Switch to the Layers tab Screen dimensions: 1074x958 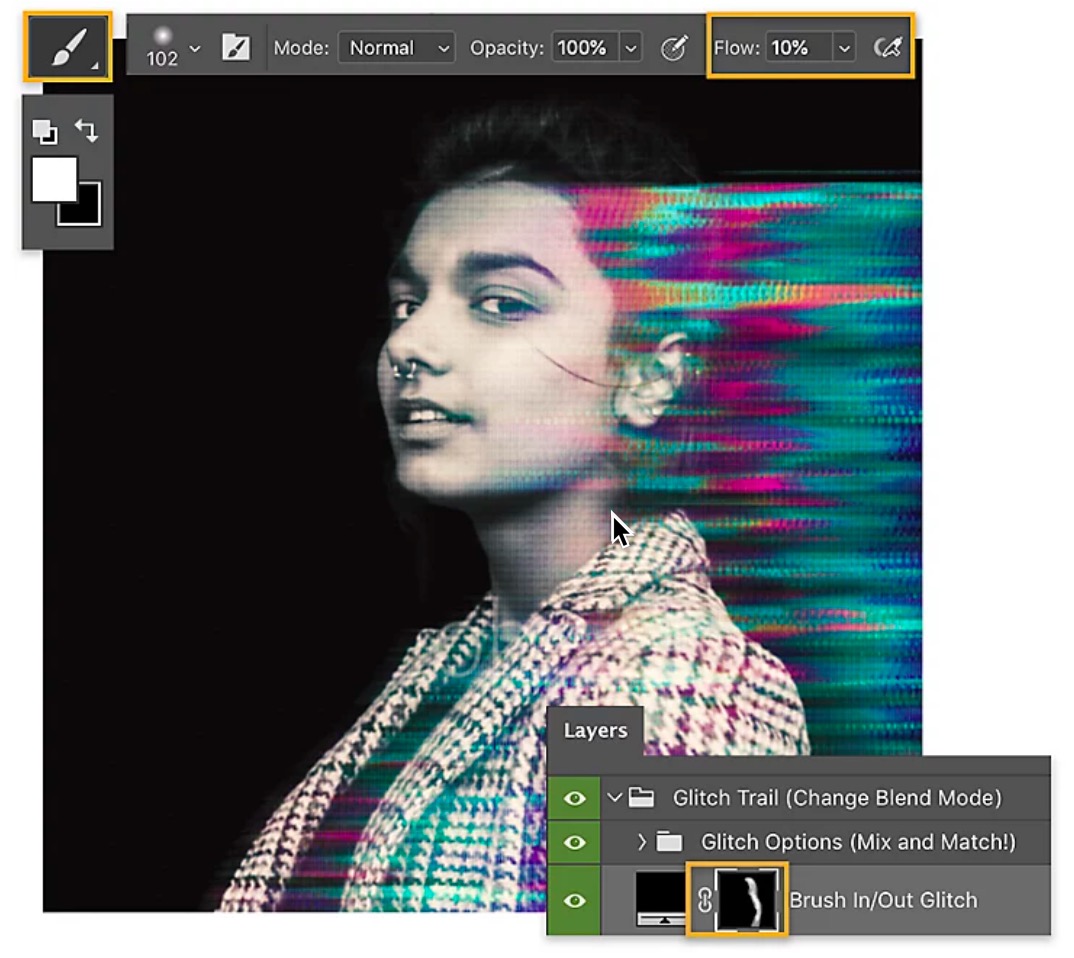coord(595,731)
